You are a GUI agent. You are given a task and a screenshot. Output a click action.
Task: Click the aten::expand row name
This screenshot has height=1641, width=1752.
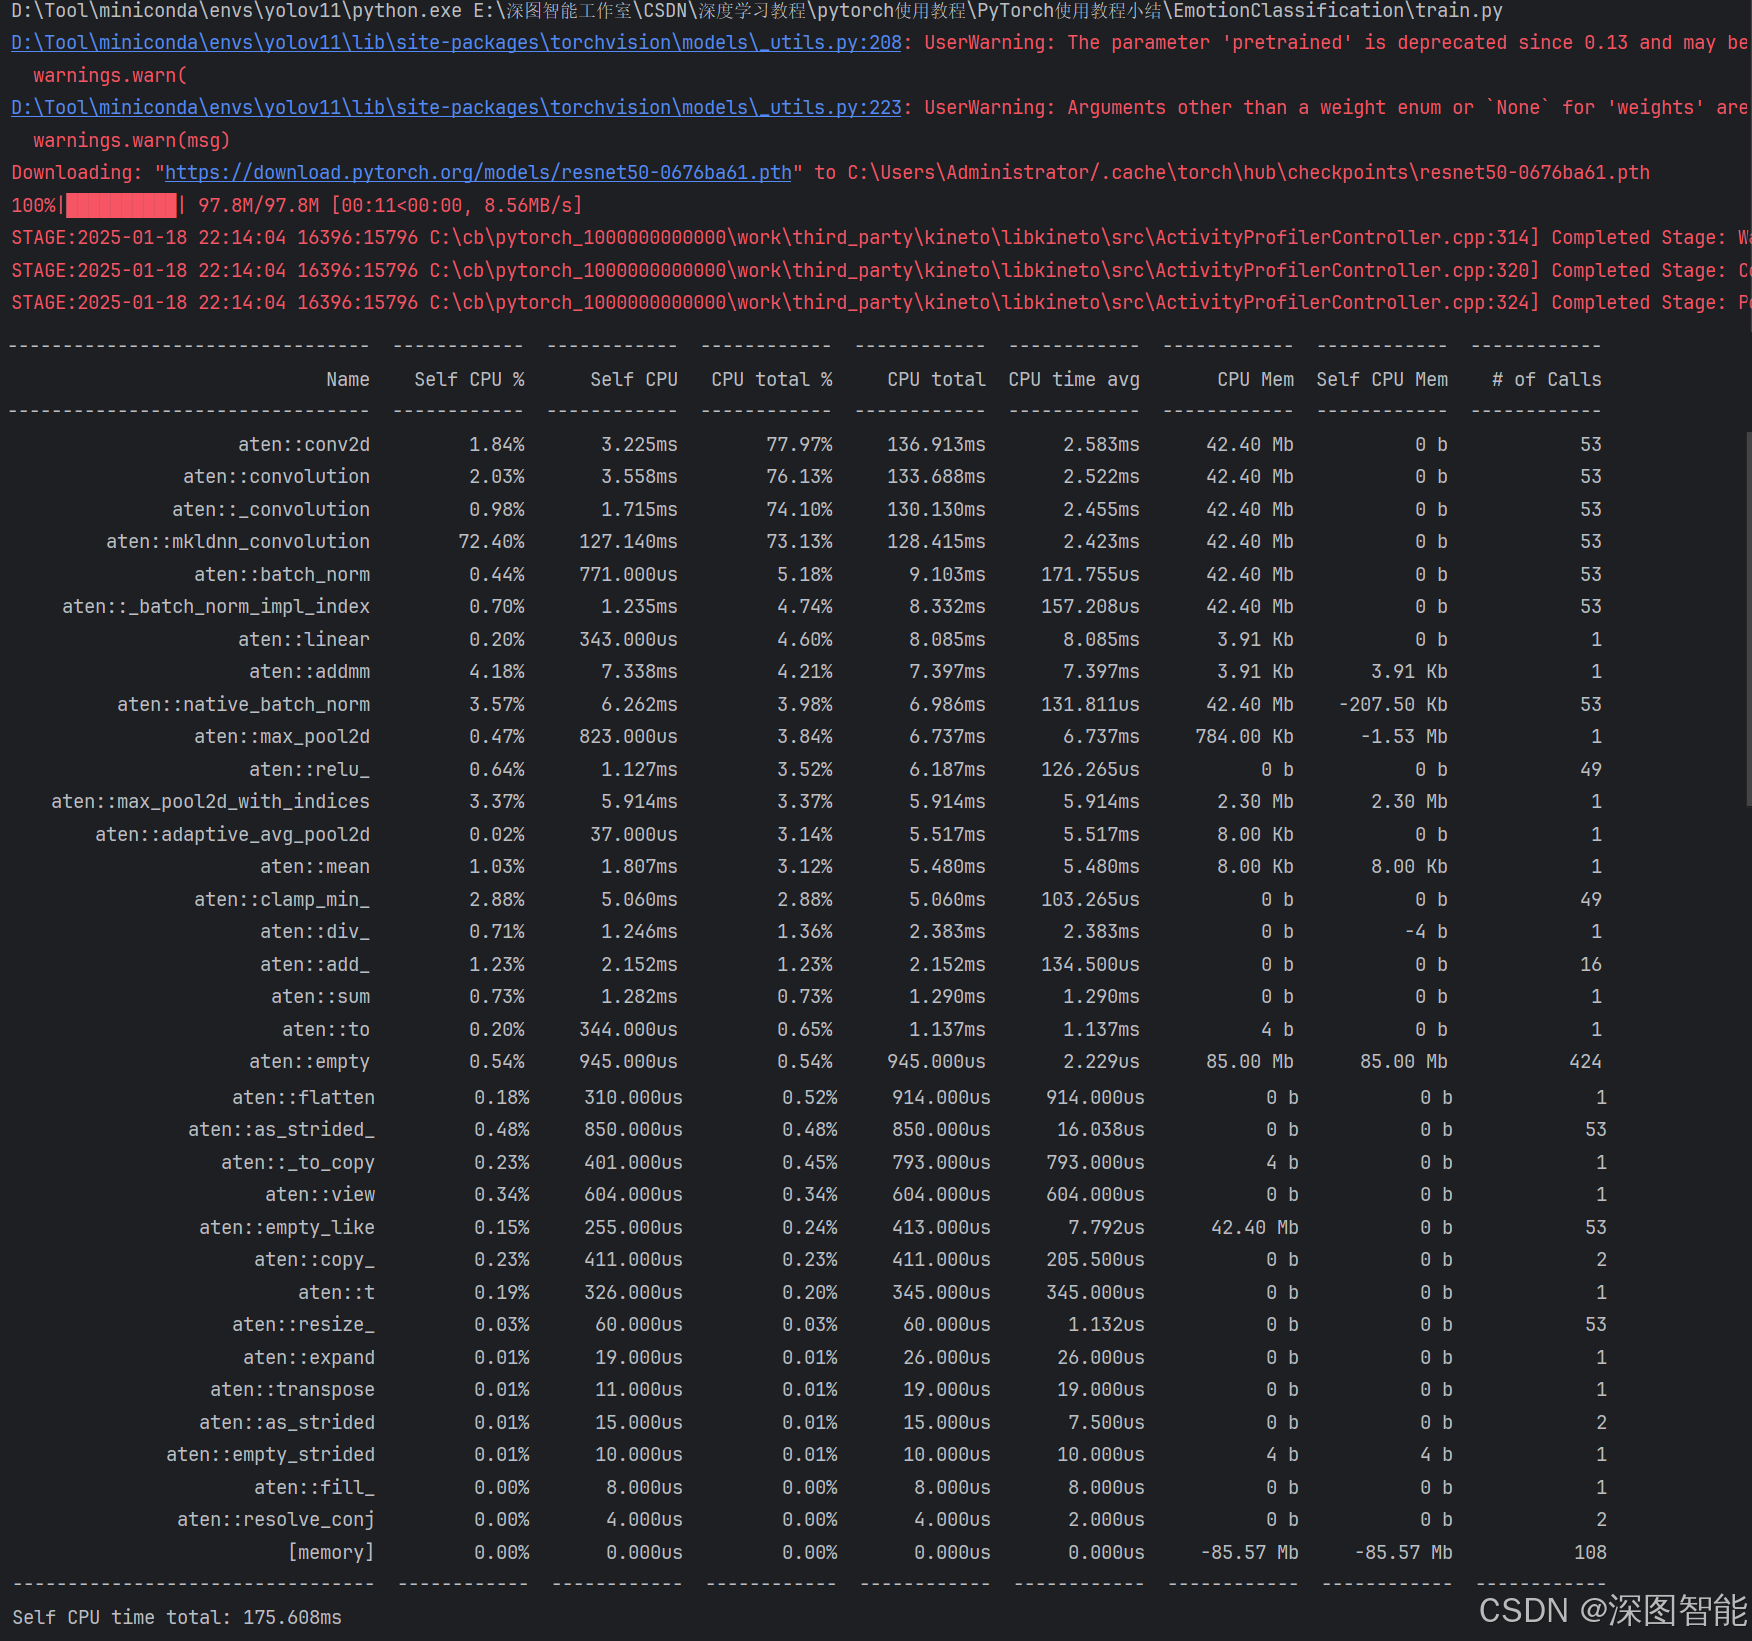(x=309, y=1358)
